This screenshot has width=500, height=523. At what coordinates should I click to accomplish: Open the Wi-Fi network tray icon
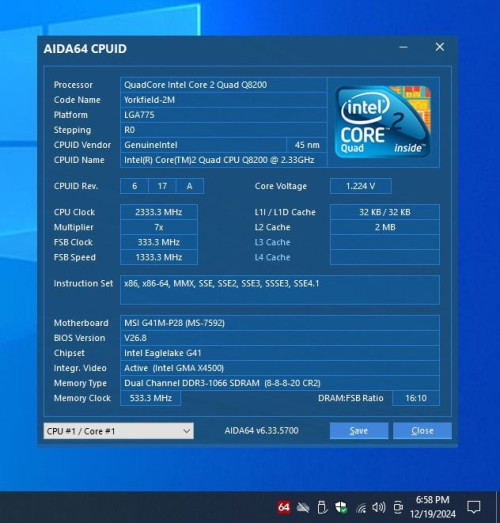click(361, 508)
